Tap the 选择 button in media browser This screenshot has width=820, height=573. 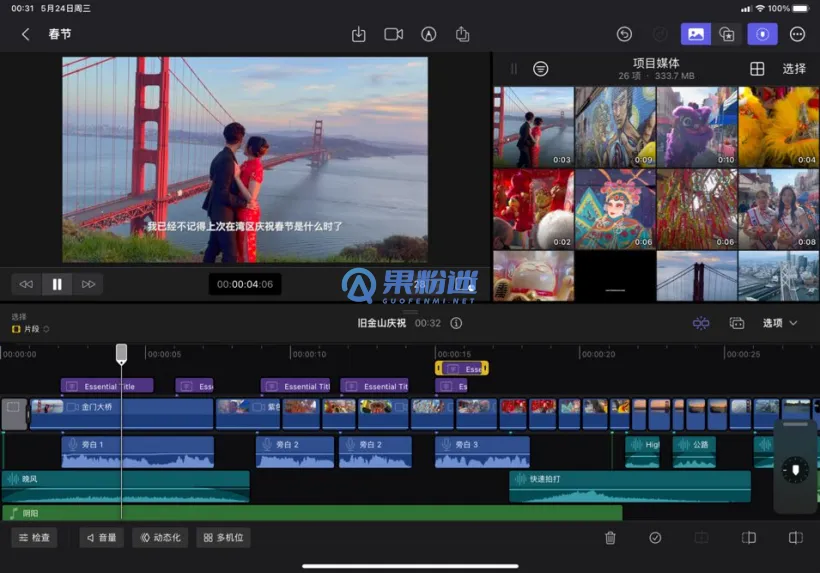click(794, 69)
